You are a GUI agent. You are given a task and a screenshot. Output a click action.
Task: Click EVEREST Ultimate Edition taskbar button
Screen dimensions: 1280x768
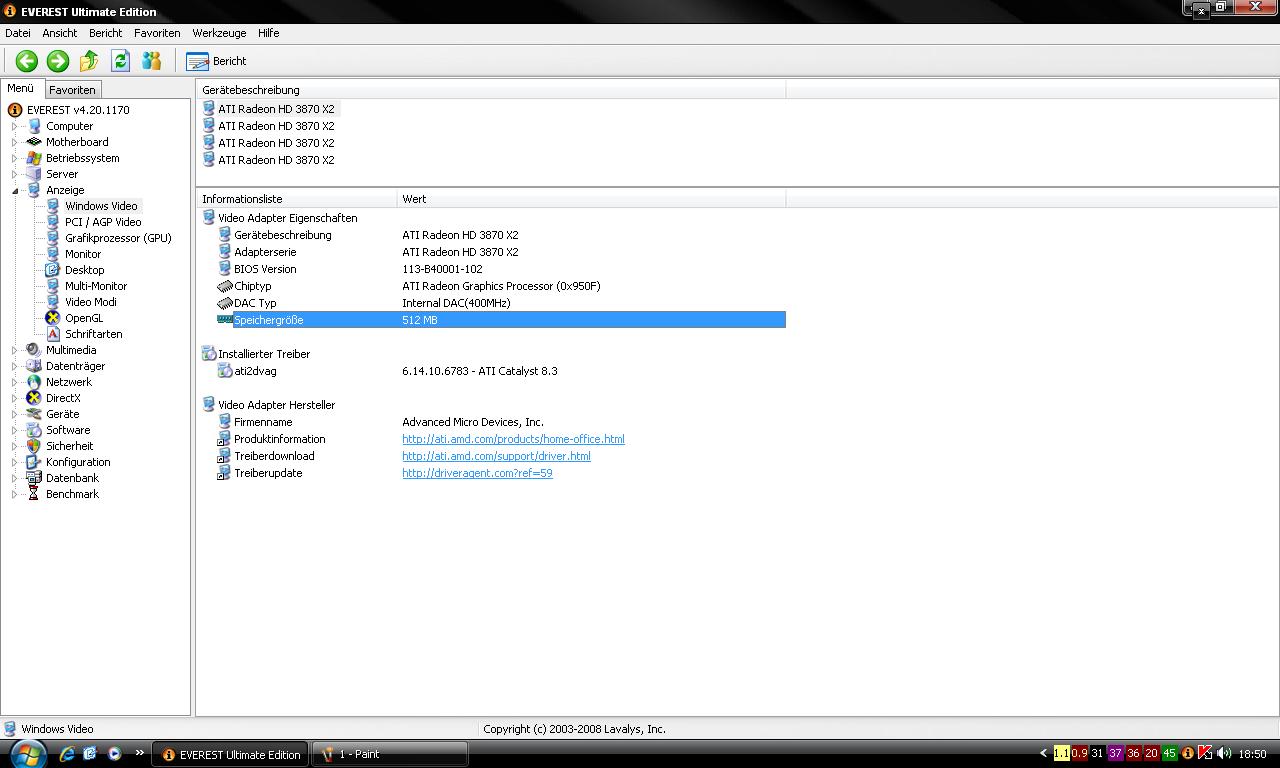pyautogui.click(x=230, y=754)
